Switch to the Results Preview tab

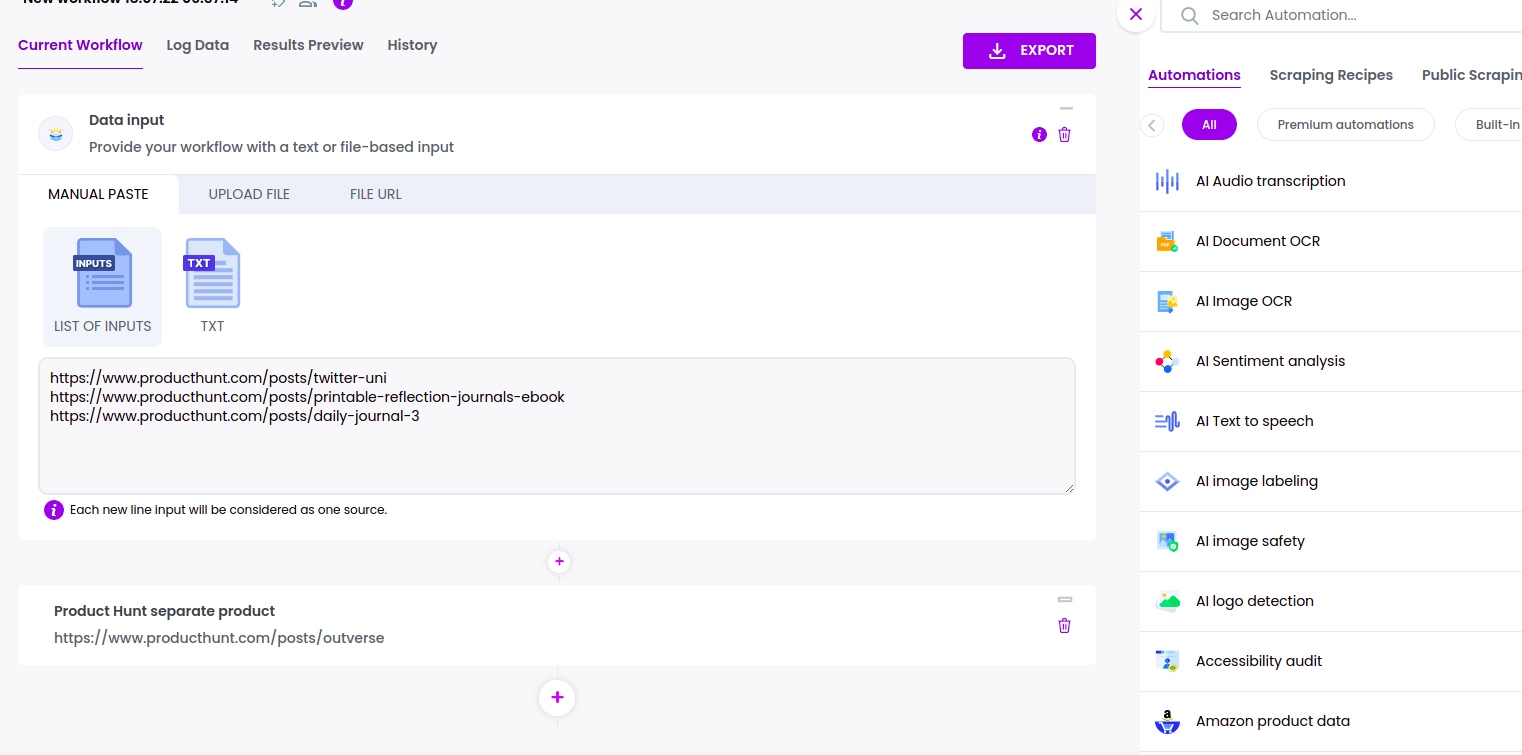[308, 45]
